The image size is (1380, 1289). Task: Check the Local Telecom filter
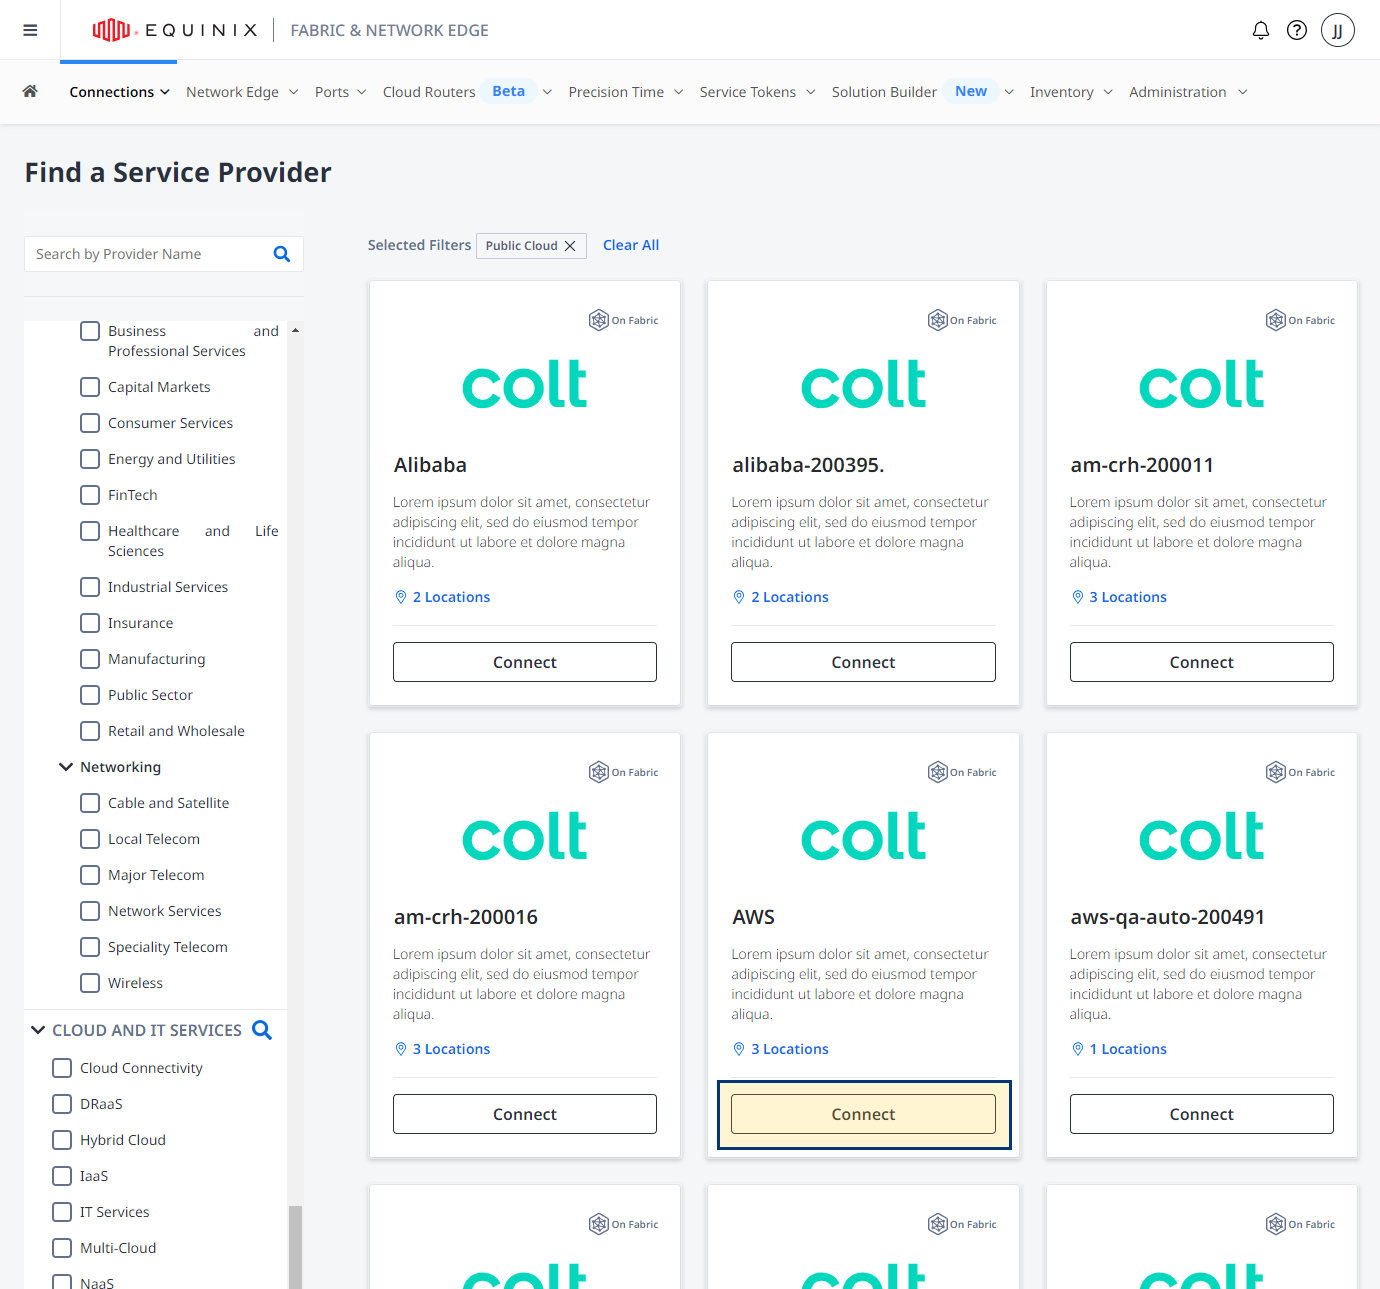click(x=90, y=839)
